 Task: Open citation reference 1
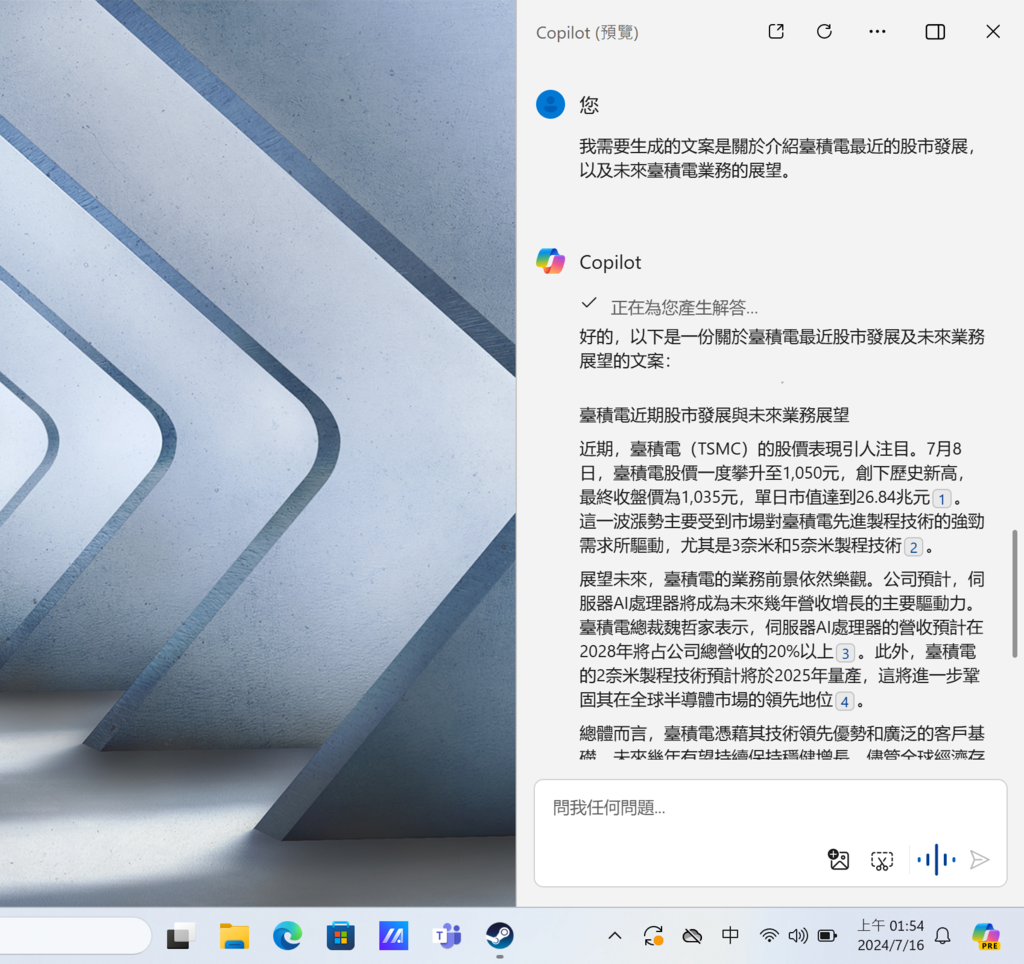(x=941, y=499)
